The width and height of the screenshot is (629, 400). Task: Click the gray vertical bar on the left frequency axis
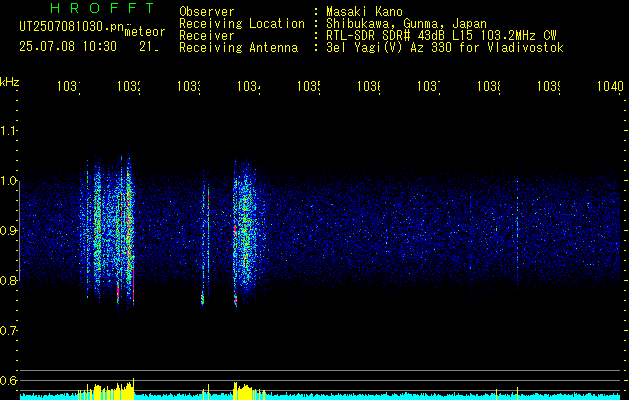coord(20,231)
